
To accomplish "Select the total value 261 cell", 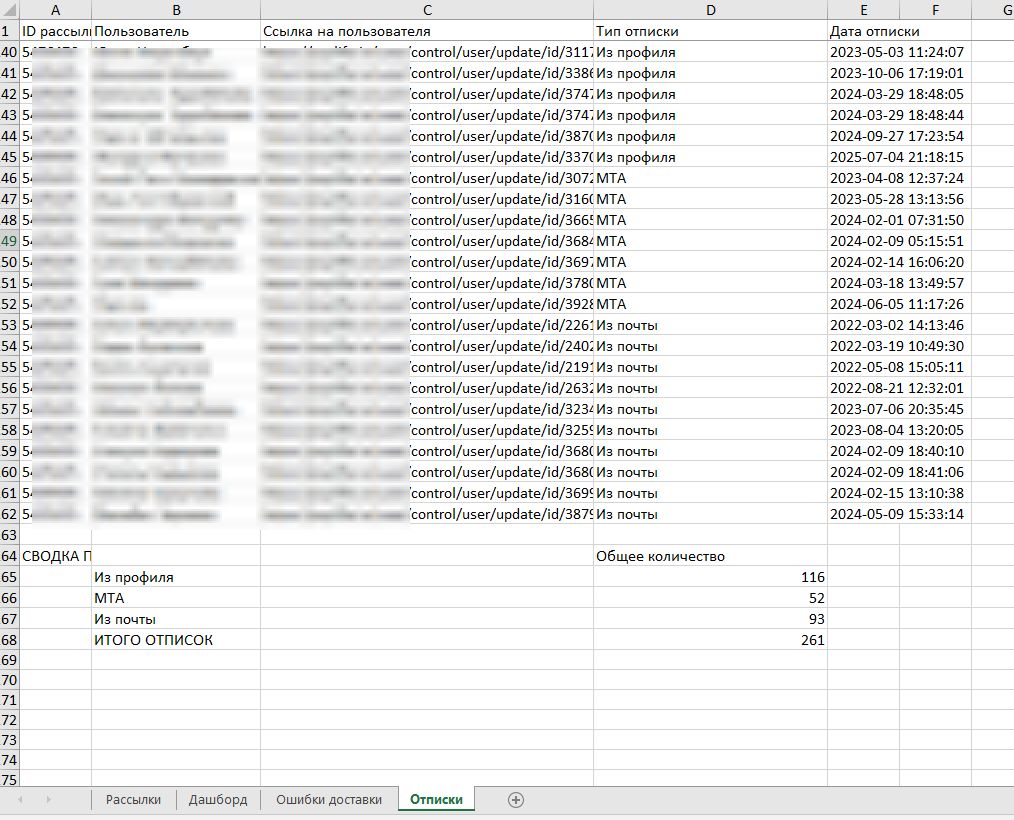I will pos(710,640).
